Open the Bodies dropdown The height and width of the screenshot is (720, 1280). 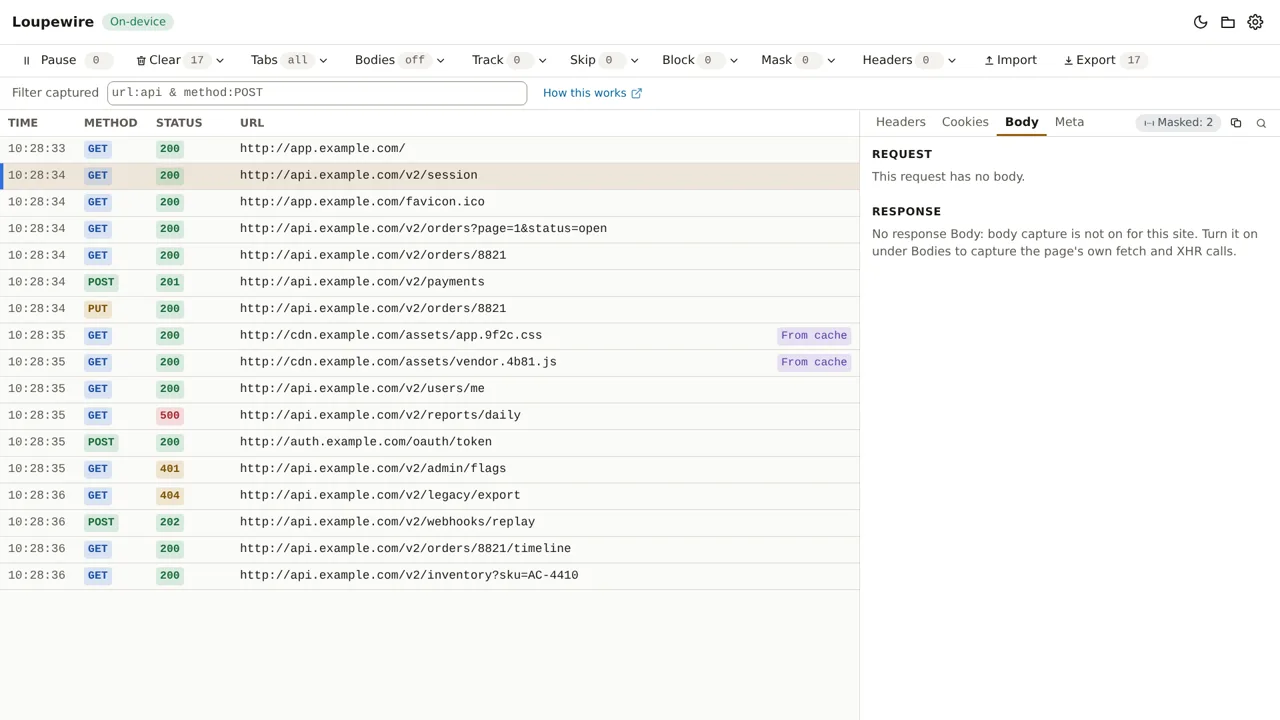click(399, 60)
